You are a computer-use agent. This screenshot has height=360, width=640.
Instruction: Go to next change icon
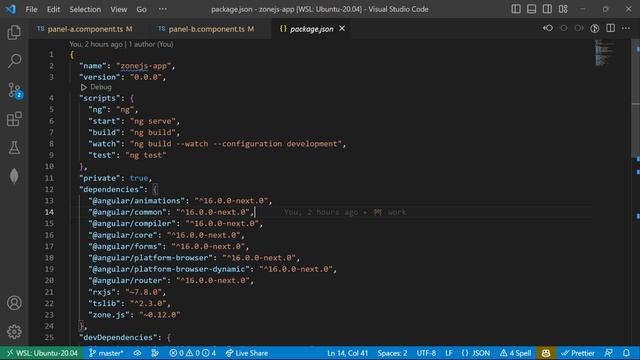pyautogui.click(x=579, y=28)
